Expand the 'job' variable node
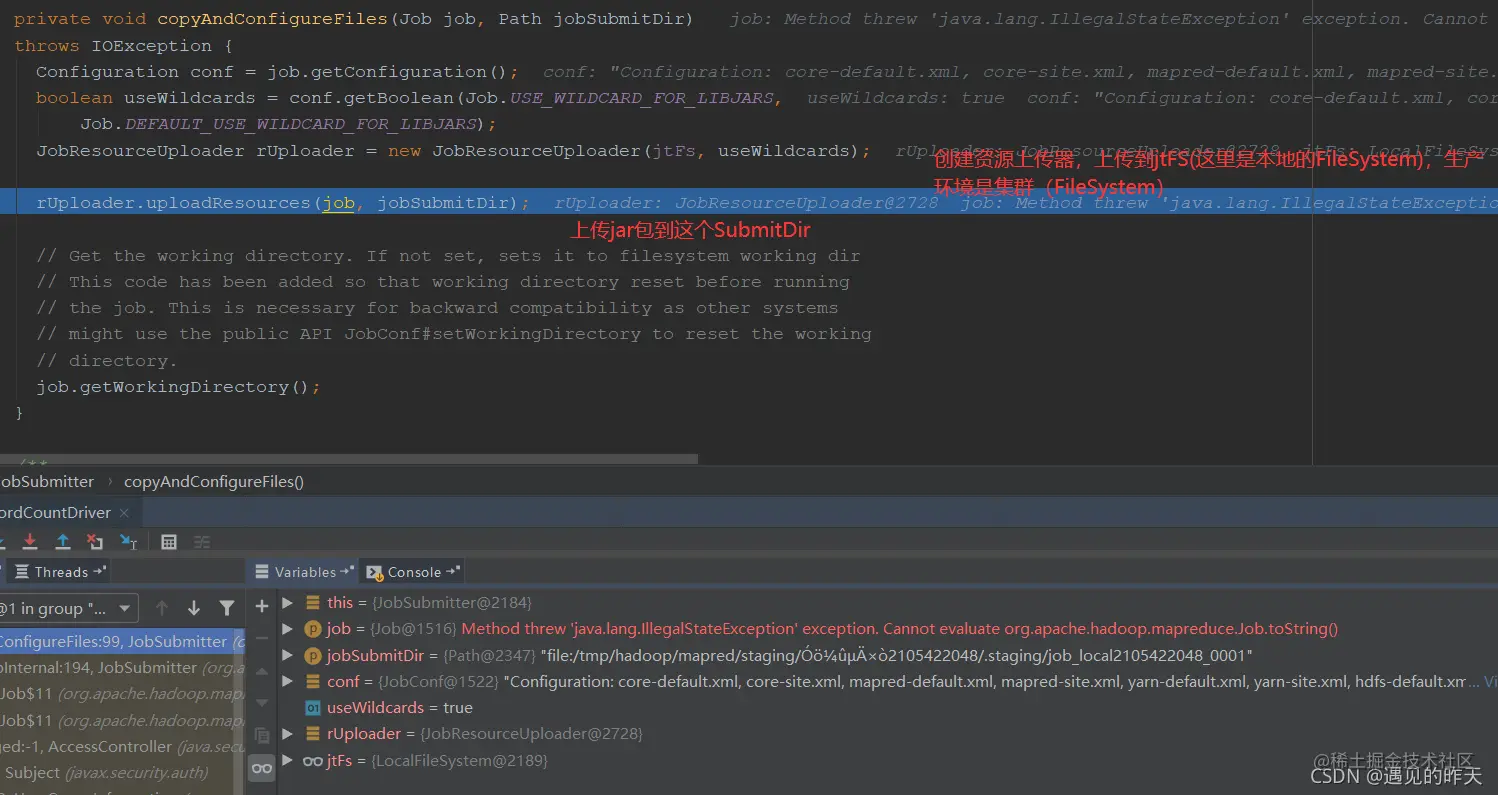1498x795 pixels. point(288,629)
